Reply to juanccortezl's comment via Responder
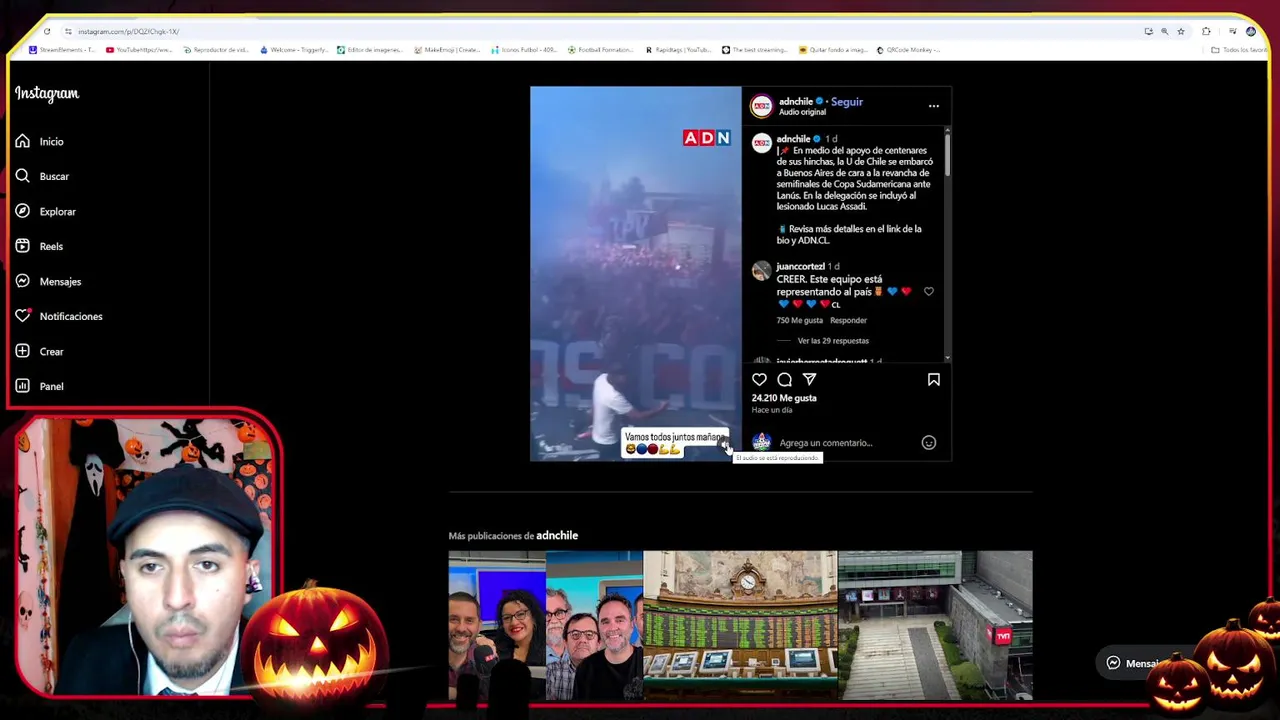Viewport: 1280px width, 720px height. click(x=848, y=321)
